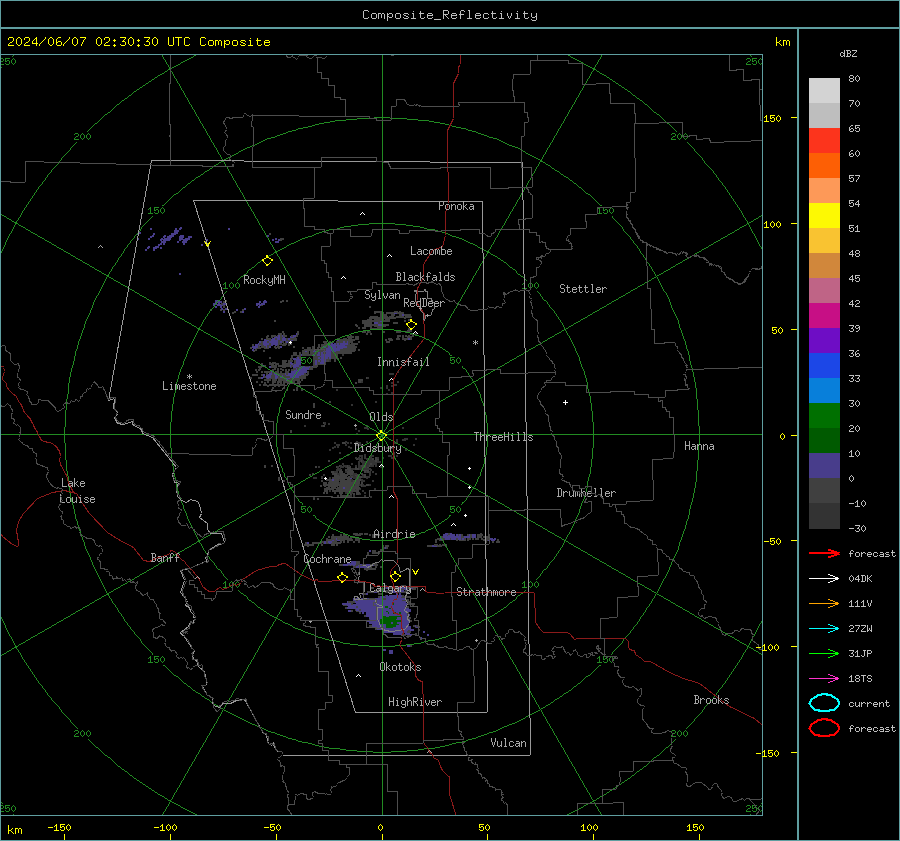900x841 pixels.
Task: Click the yellow diamond marker below Cochrane
Action: click(342, 577)
